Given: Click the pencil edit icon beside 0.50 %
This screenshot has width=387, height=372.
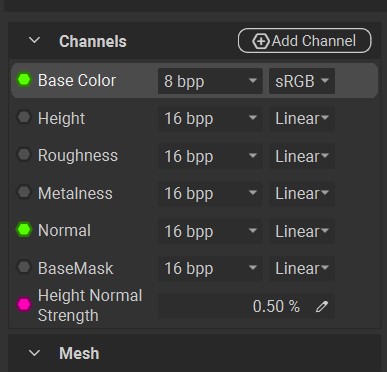Looking at the screenshot, I should click(x=322, y=306).
